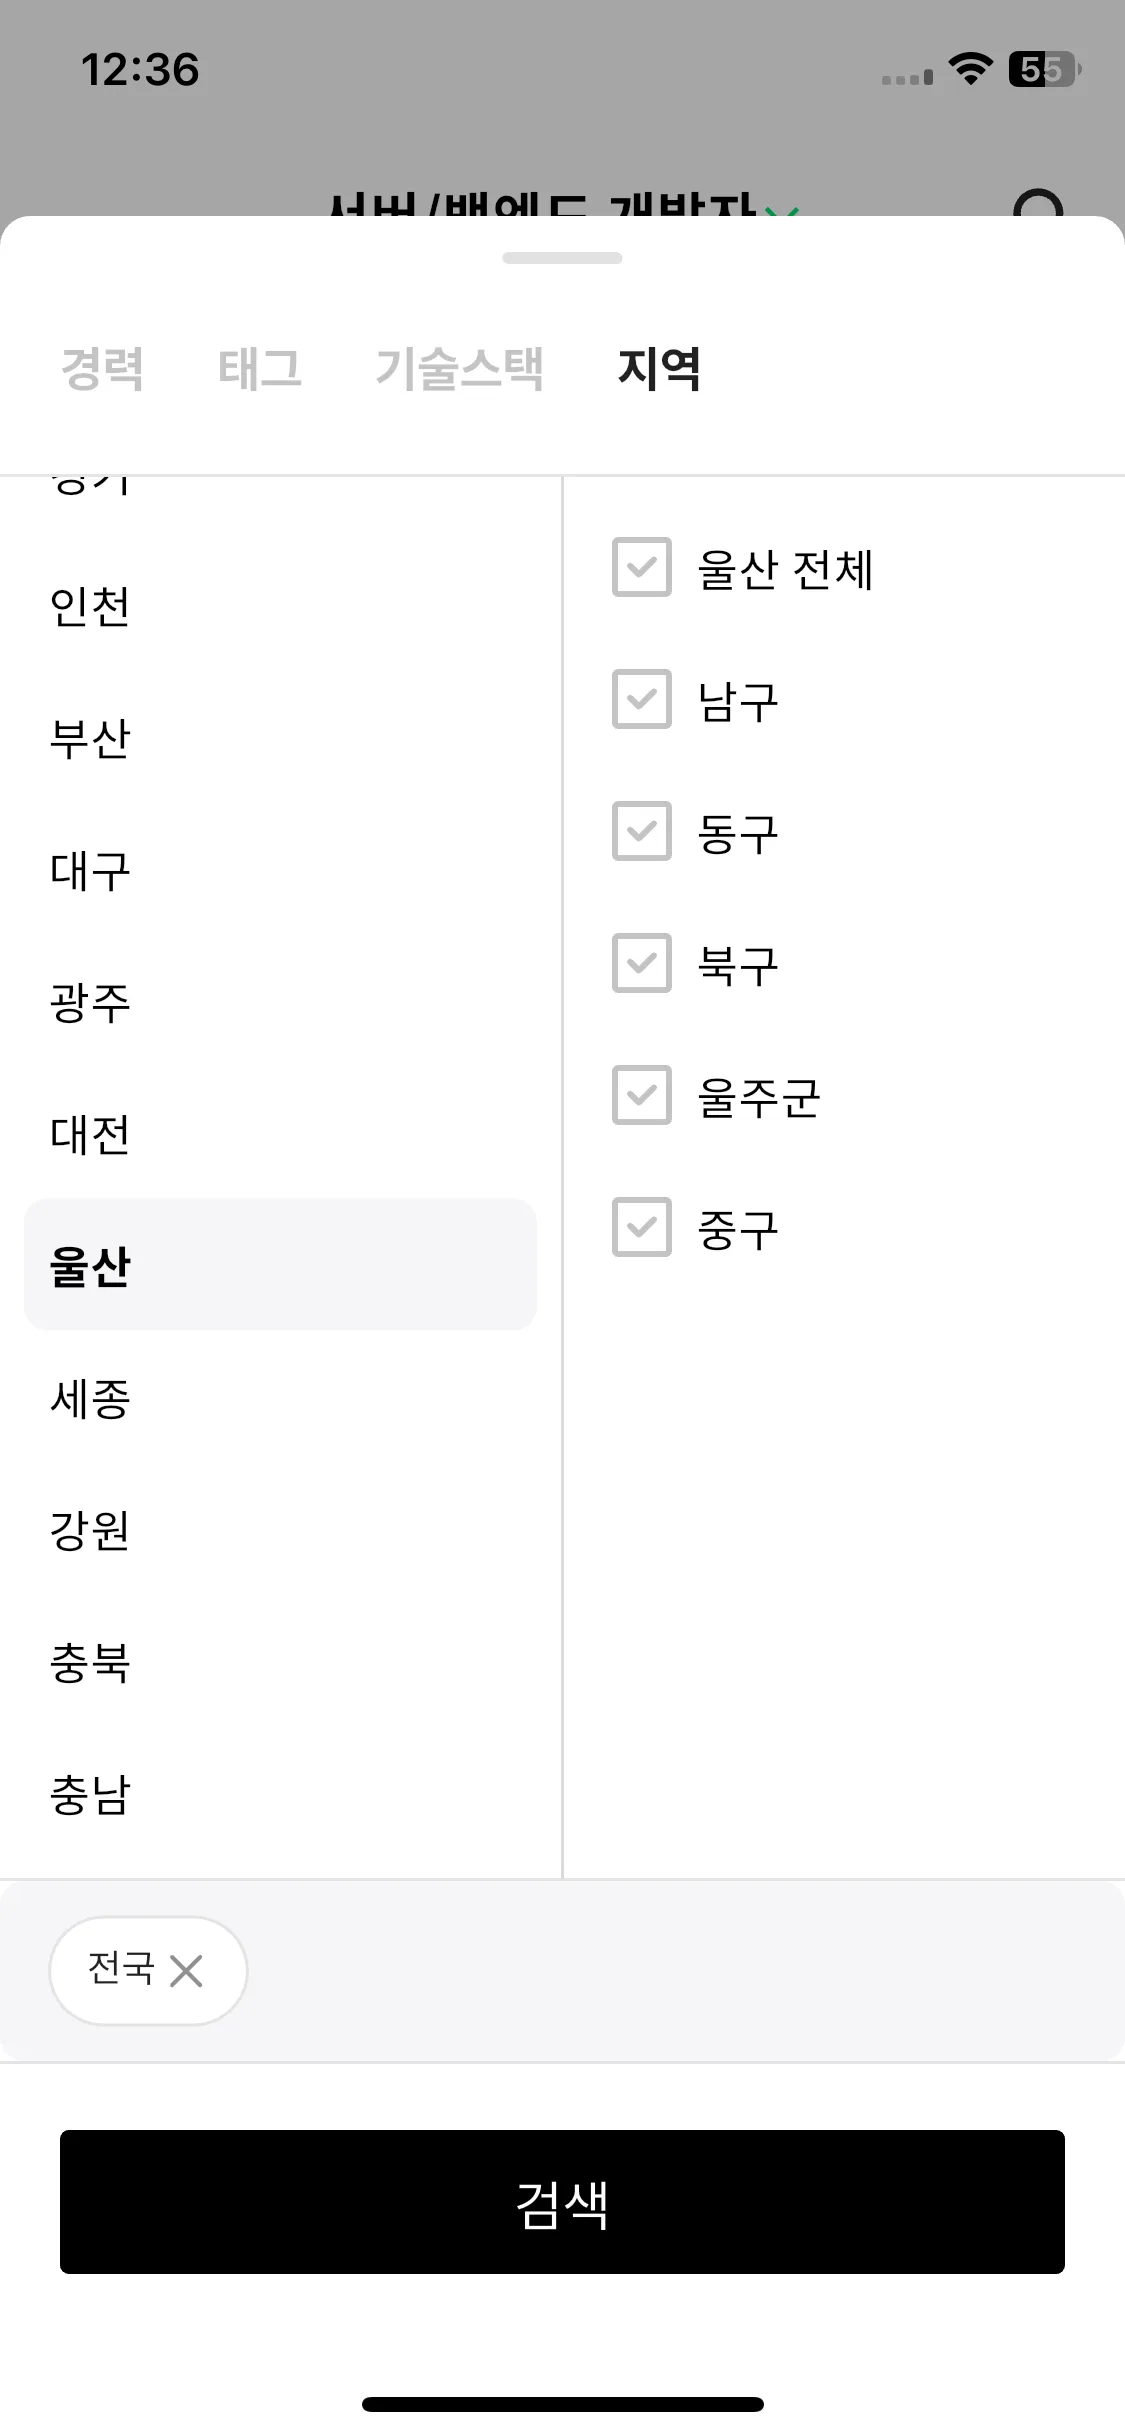Remove the 전국 tag with X icon
The image size is (1125, 2436).
186,1971
